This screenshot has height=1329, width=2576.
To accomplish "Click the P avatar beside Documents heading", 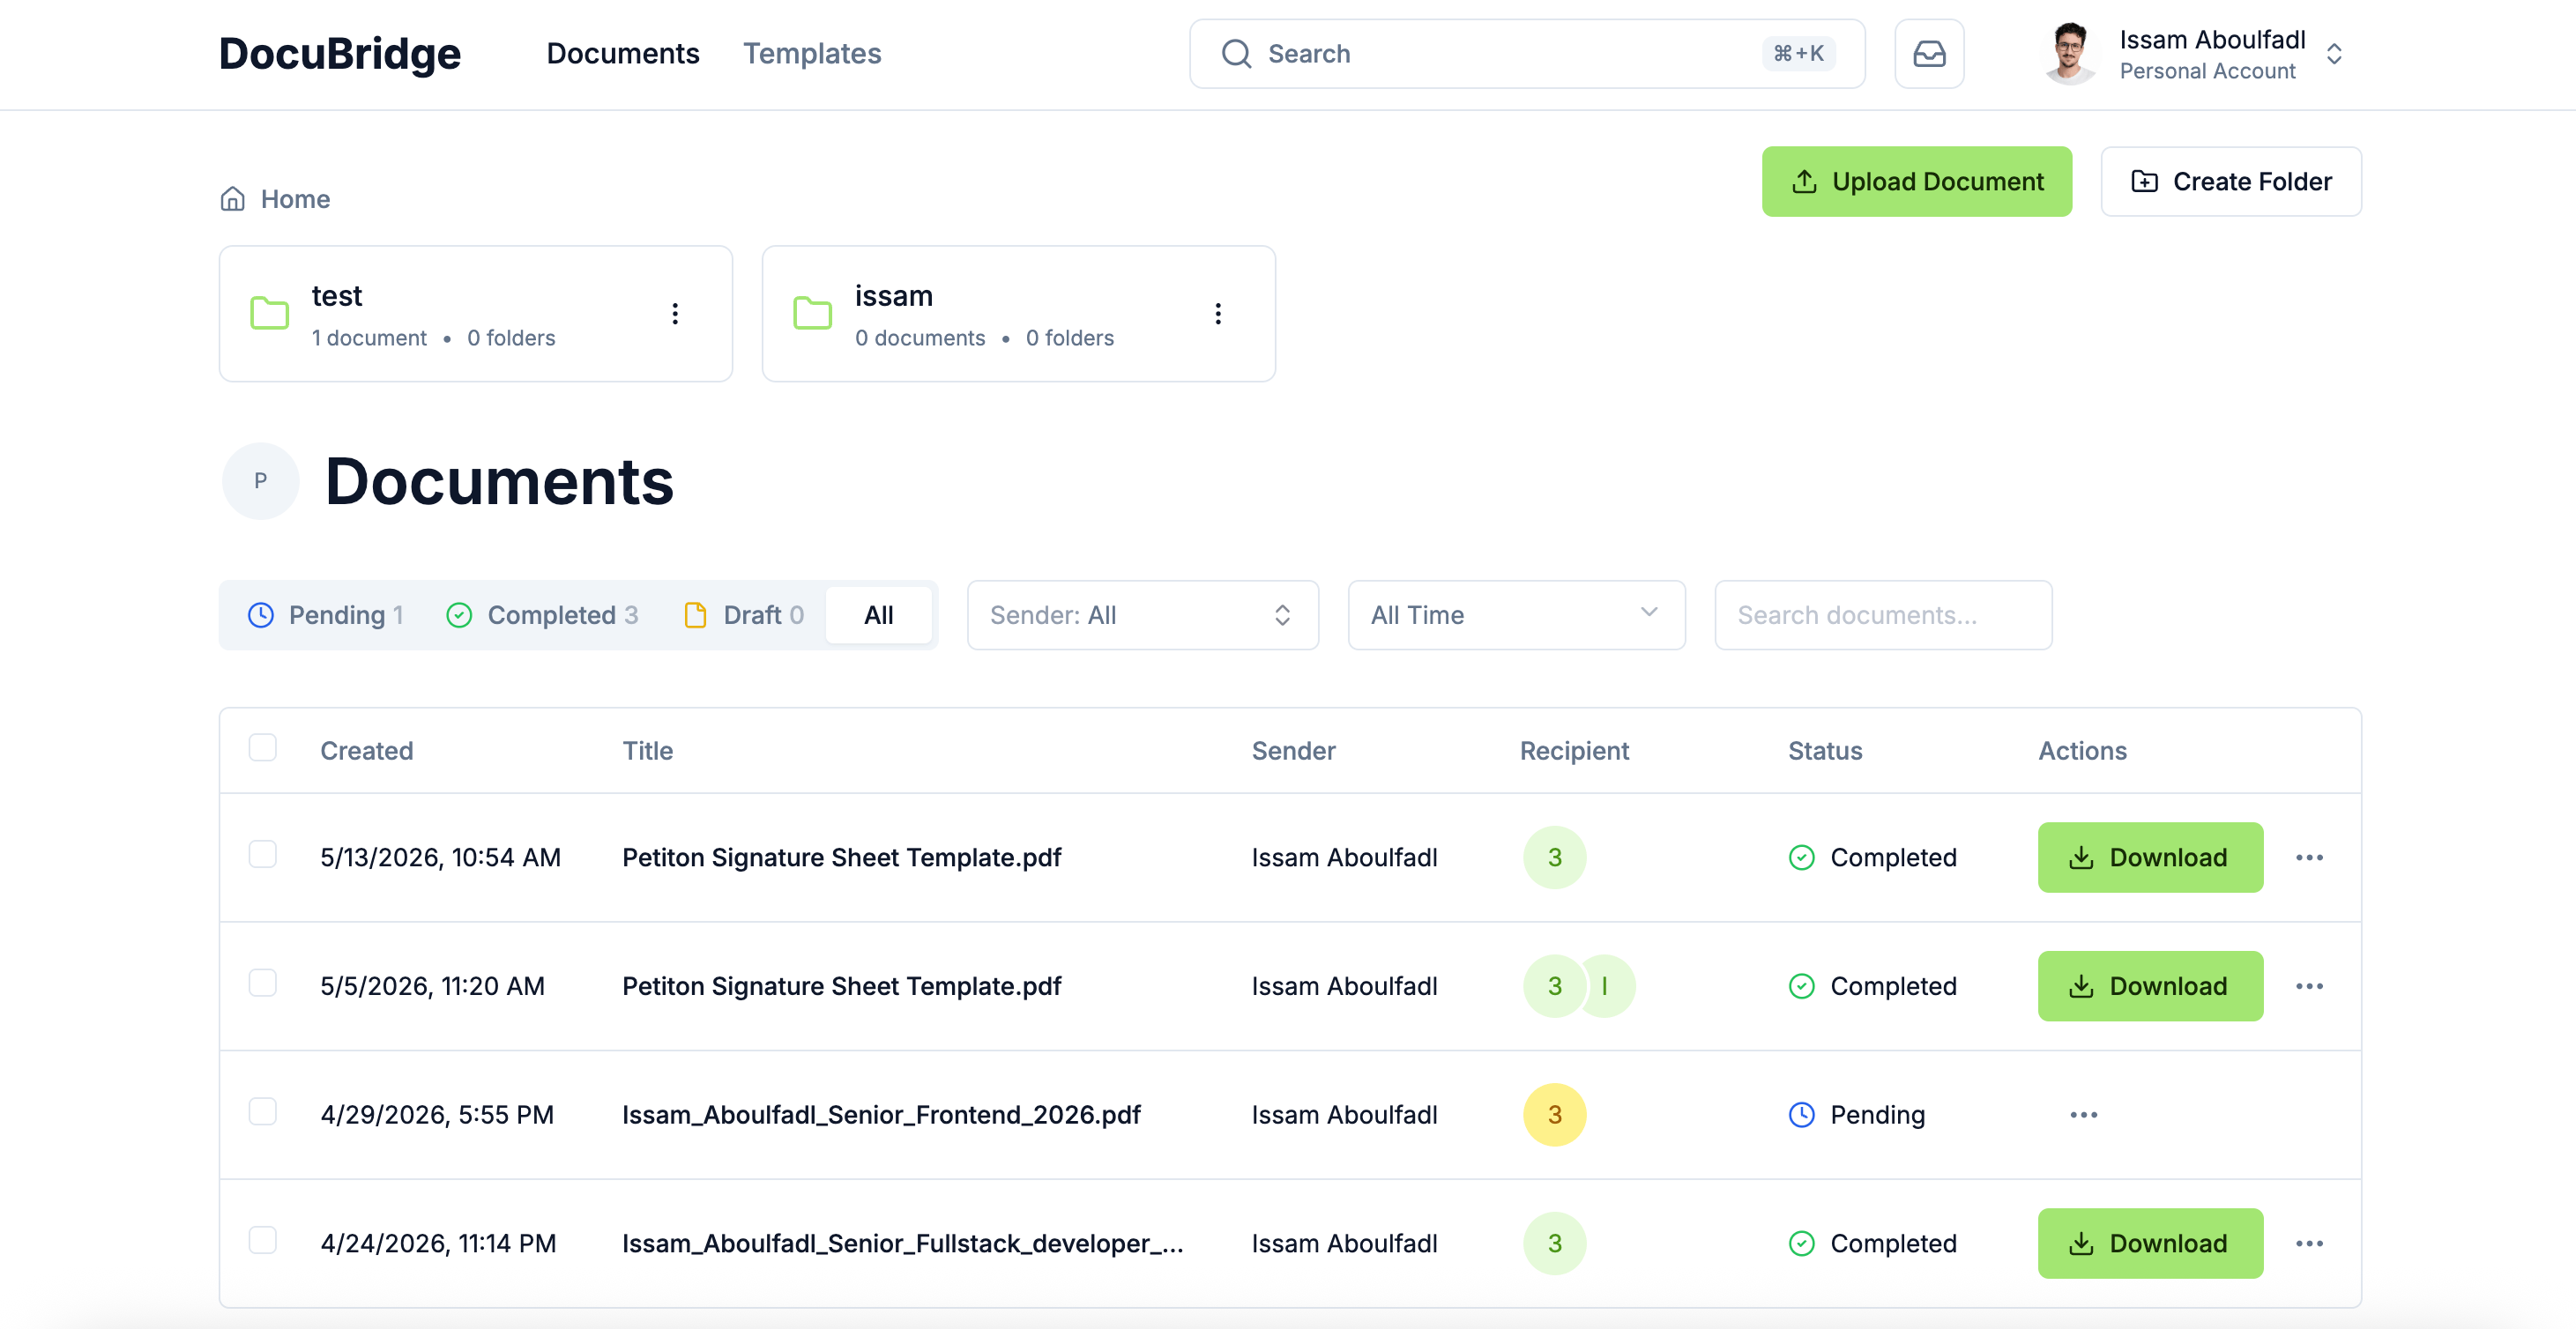I will click(260, 481).
